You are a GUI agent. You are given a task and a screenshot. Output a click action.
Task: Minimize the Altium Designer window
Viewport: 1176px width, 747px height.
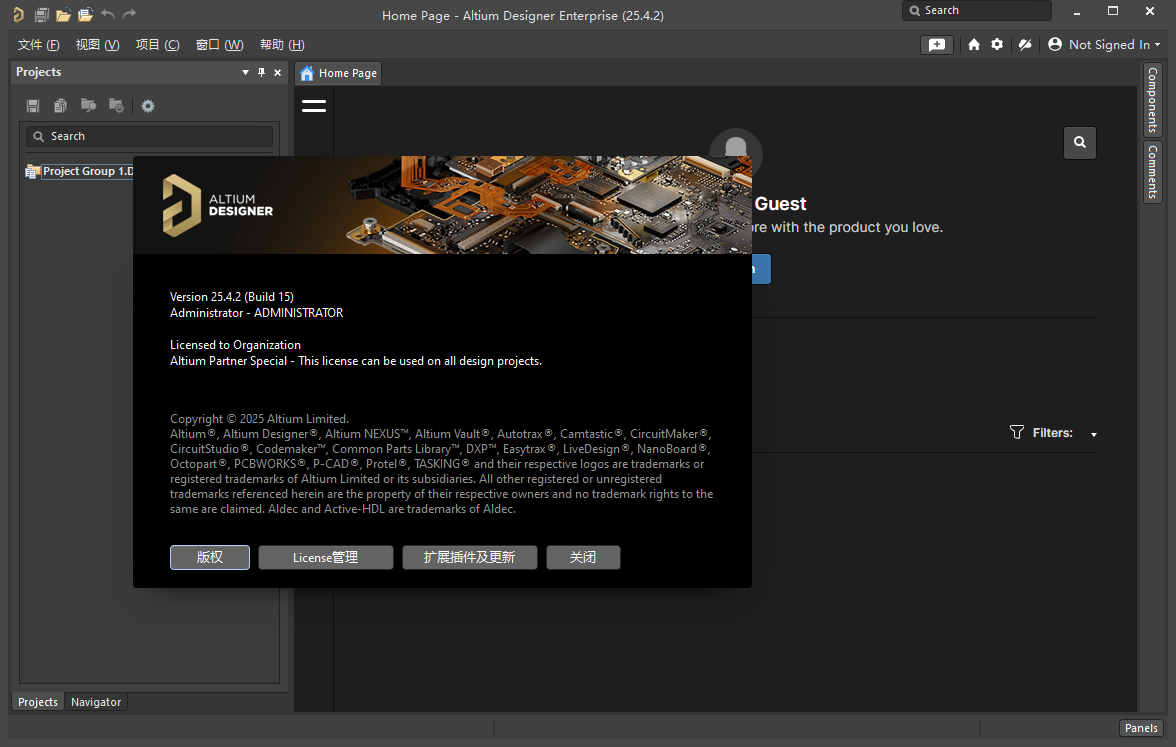click(x=1076, y=11)
